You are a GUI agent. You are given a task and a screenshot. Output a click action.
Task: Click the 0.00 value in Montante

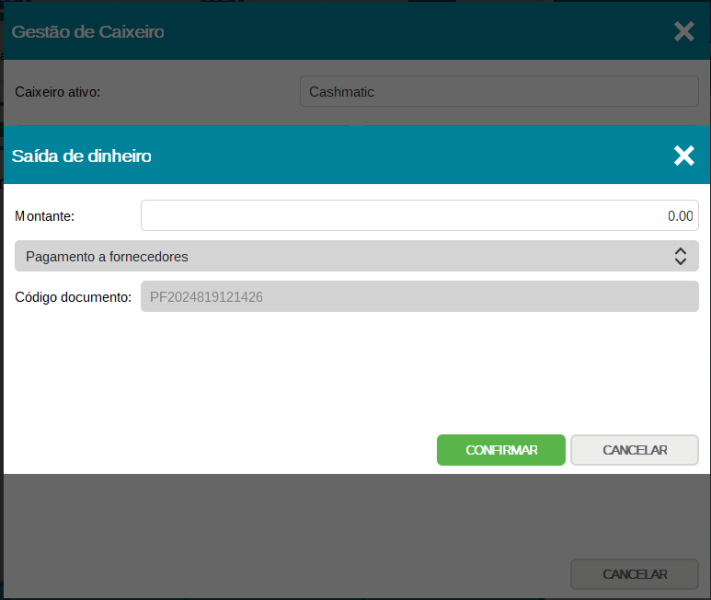[x=680, y=216]
